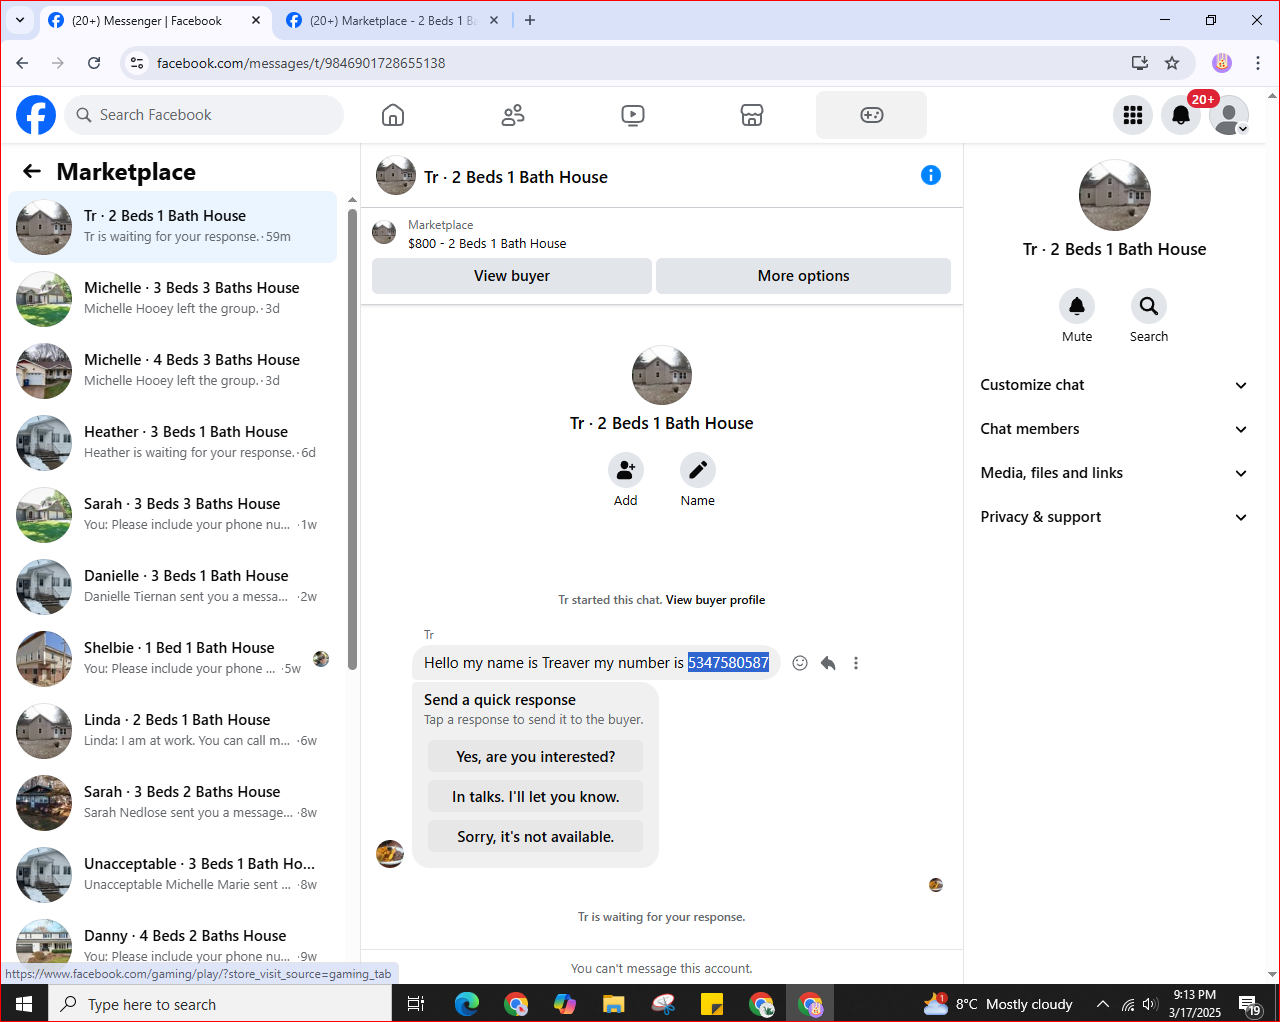The height and width of the screenshot is (1022, 1280).
Task: Expand the Privacy & support section
Action: click(1114, 517)
